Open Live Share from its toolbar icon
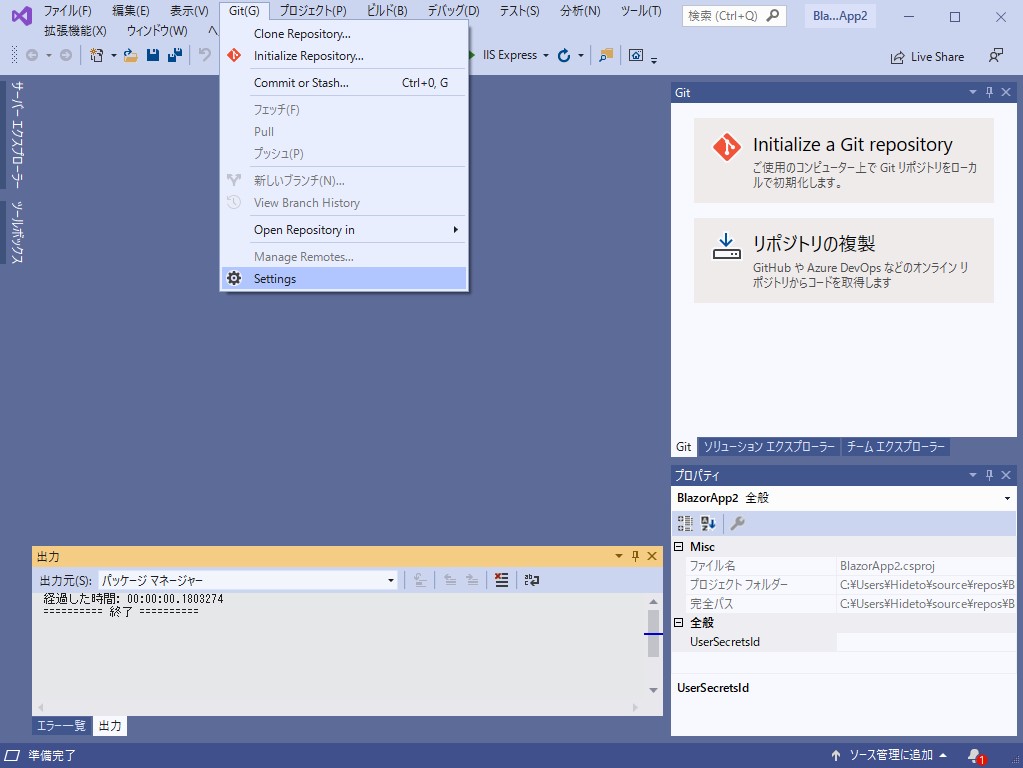 click(x=928, y=56)
